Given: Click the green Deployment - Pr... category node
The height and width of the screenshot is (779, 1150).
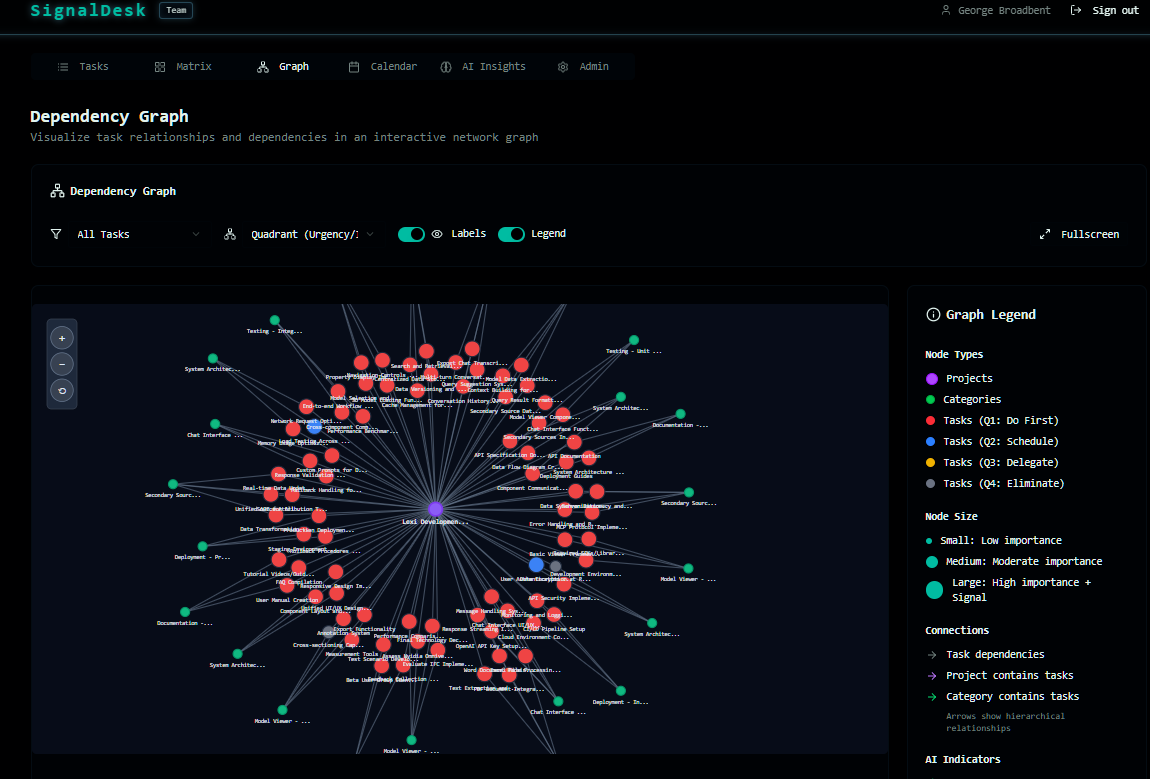Looking at the screenshot, I should coord(202,546).
